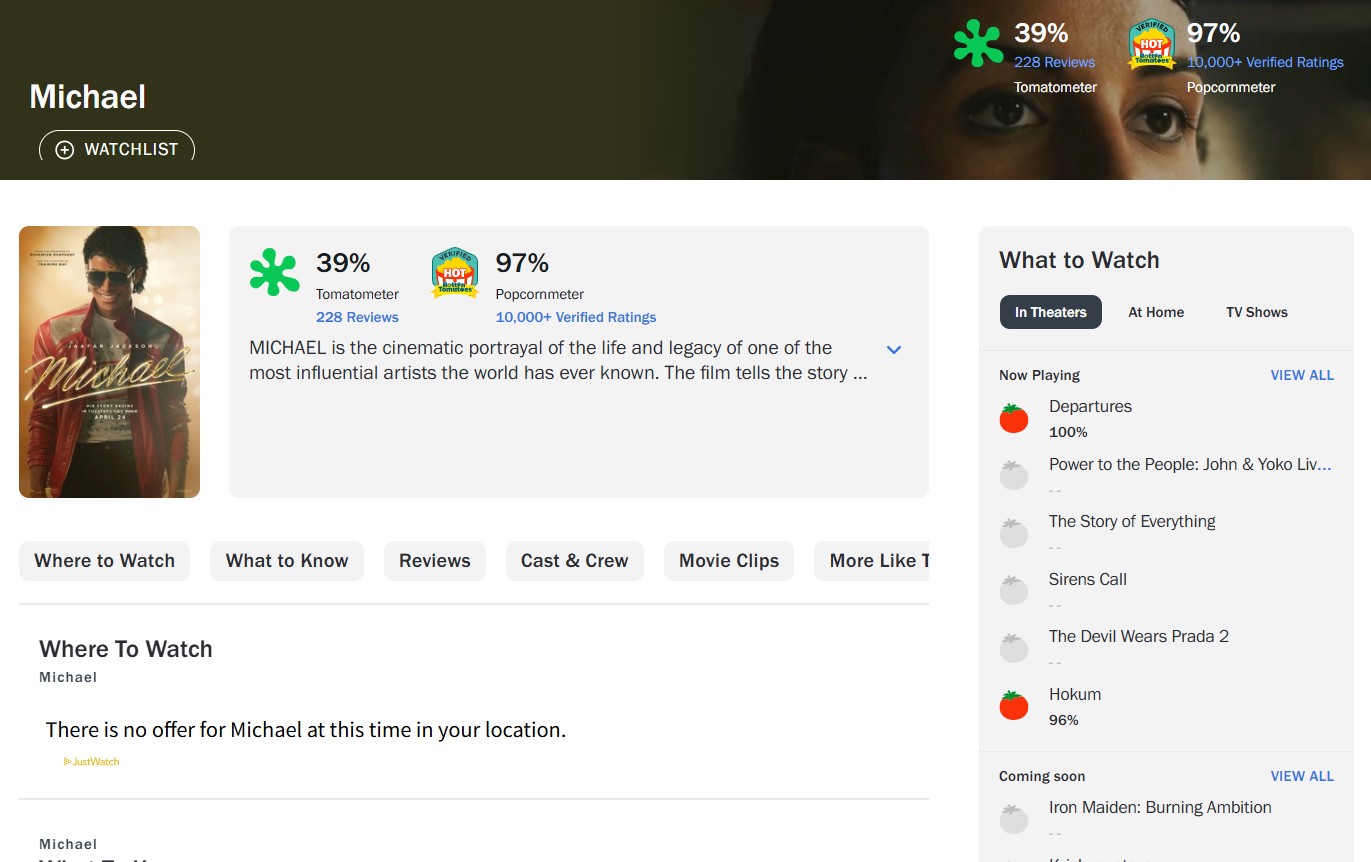Open Power to the People: John & Yoko Live
This screenshot has height=862, width=1371.
click(1190, 464)
